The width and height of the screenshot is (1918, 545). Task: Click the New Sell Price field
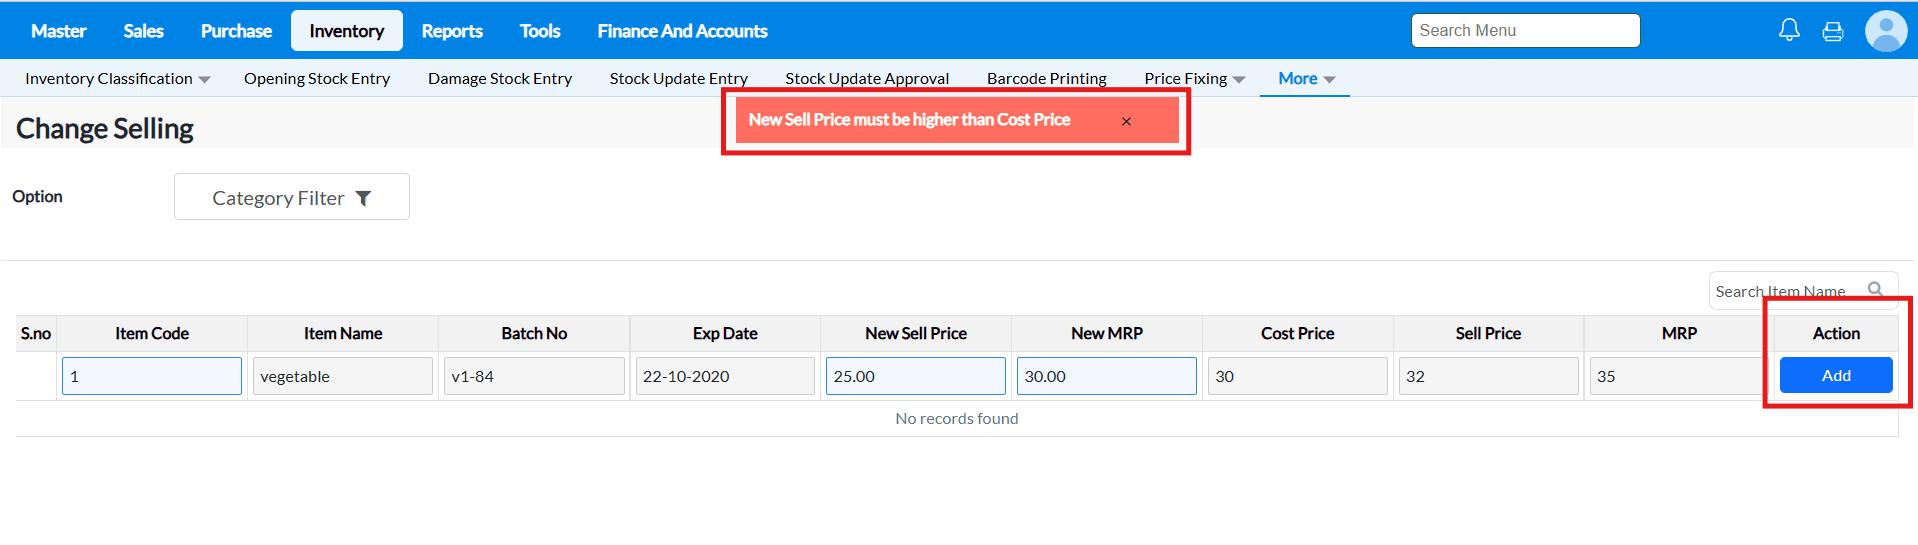[915, 376]
